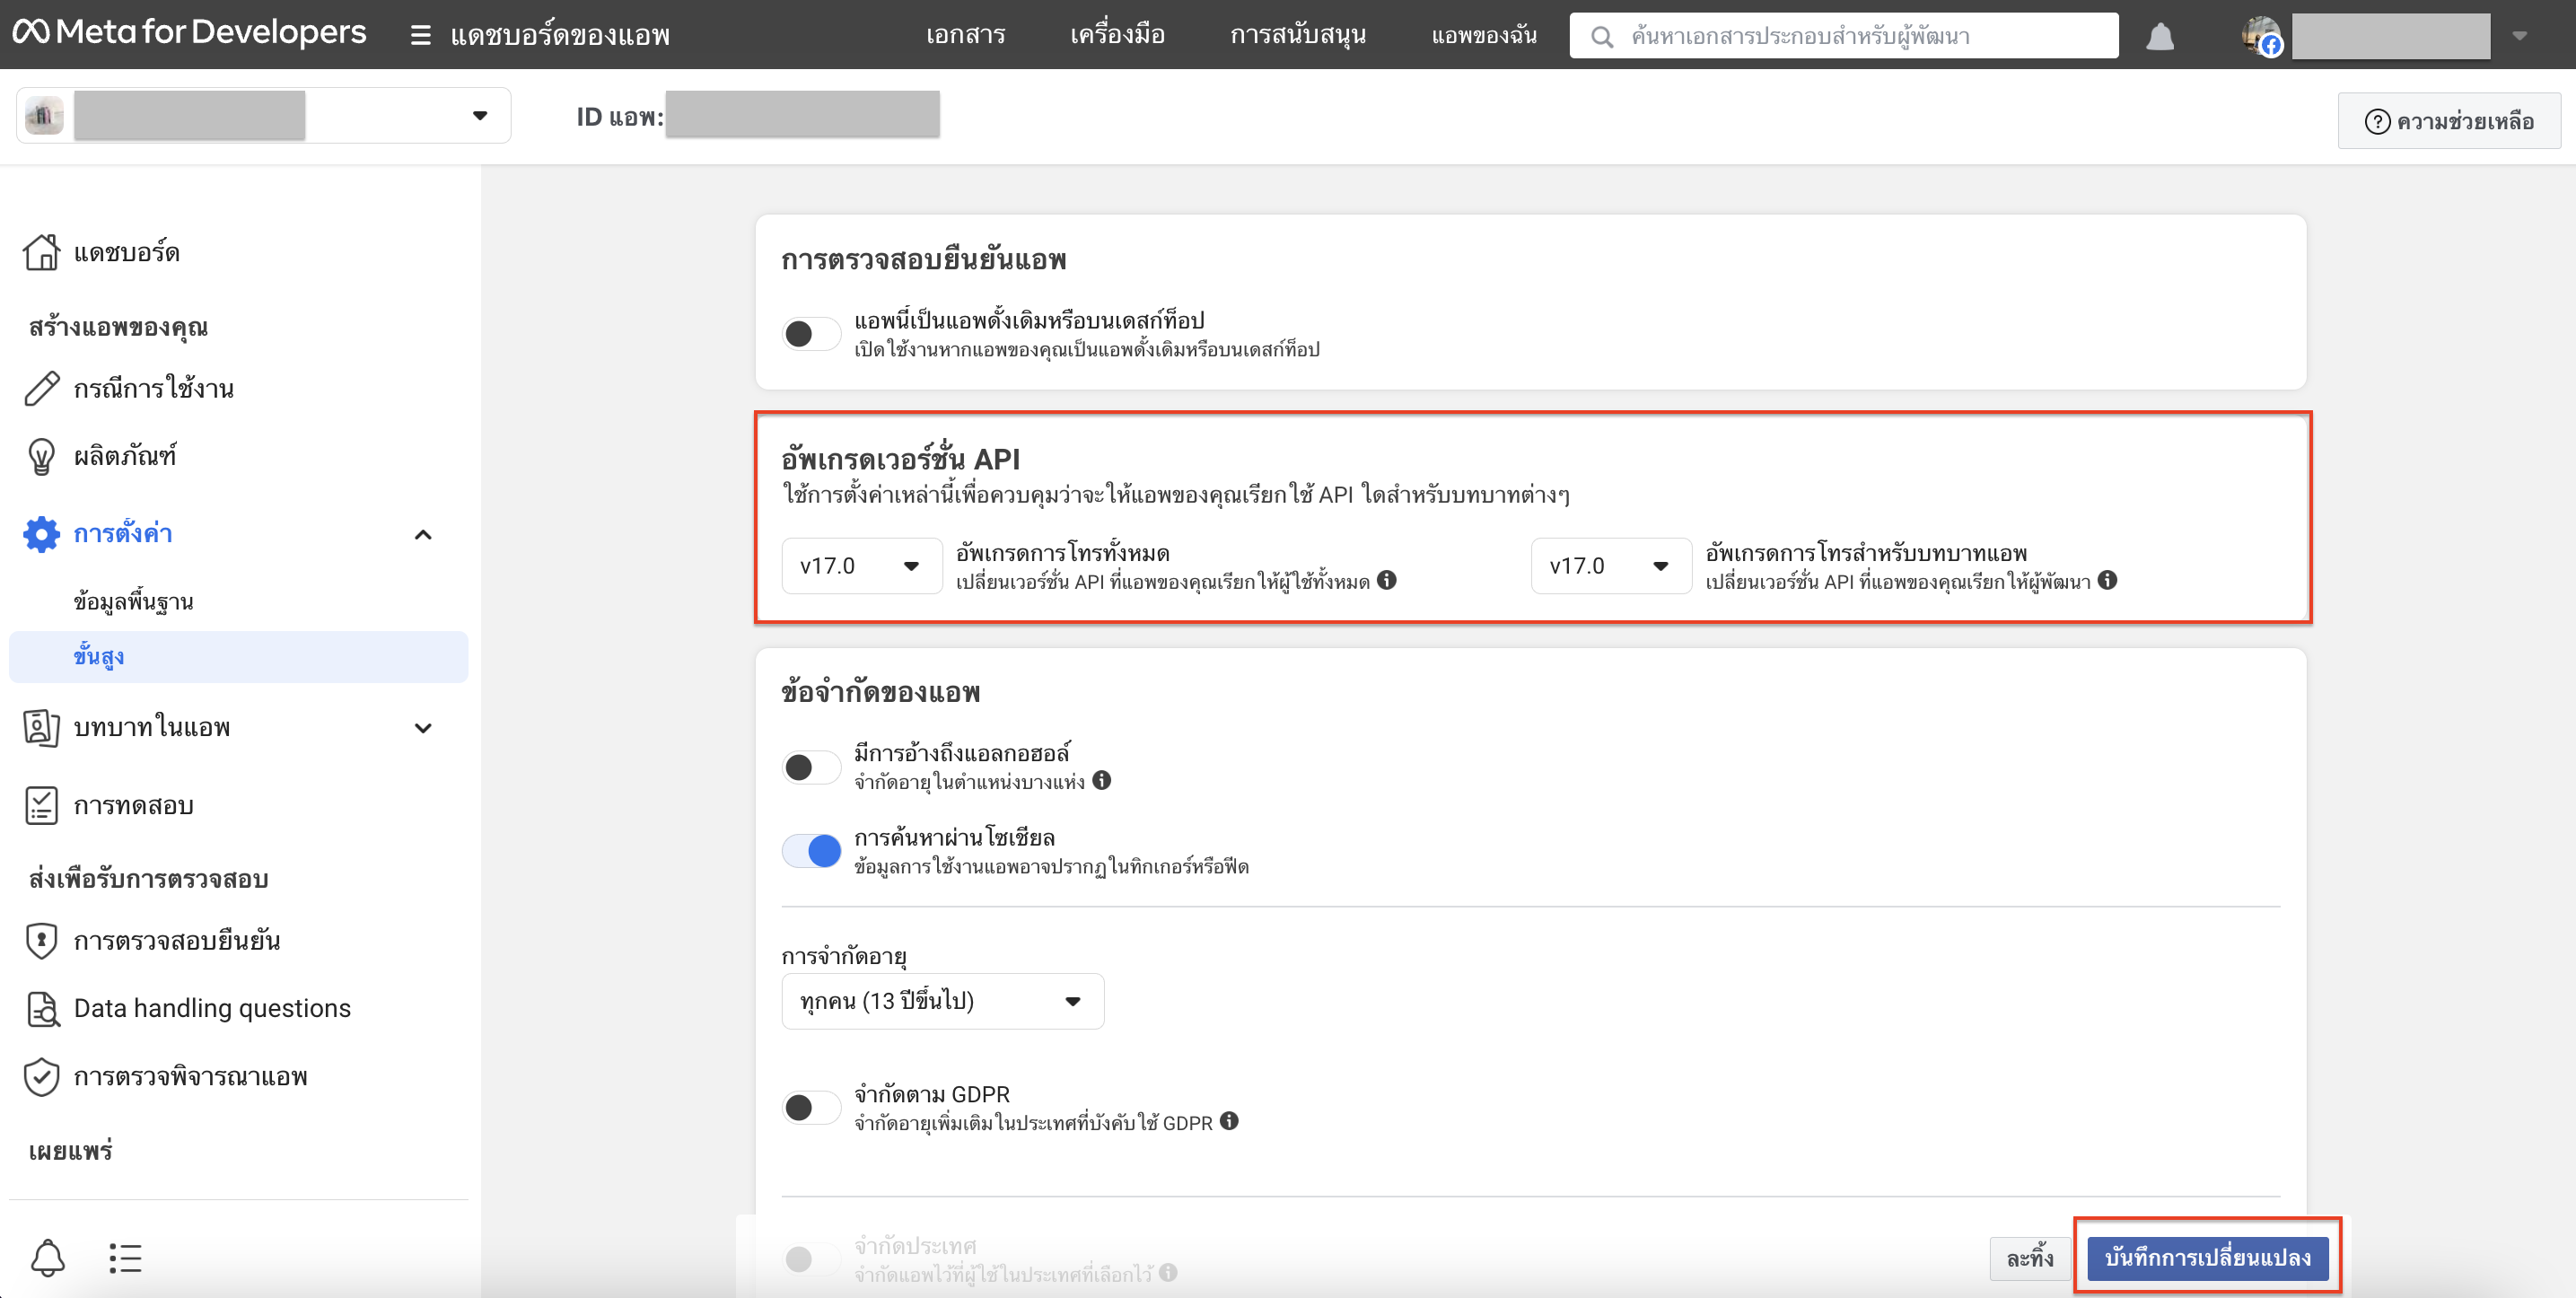Toggle แอพนี้เป็นแอพดั้งเดิมหรือบนเดสก์ท็อป switch
Image resolution: width=2576 pixels, height=1298 pixels.
click(x=811, y=333)
